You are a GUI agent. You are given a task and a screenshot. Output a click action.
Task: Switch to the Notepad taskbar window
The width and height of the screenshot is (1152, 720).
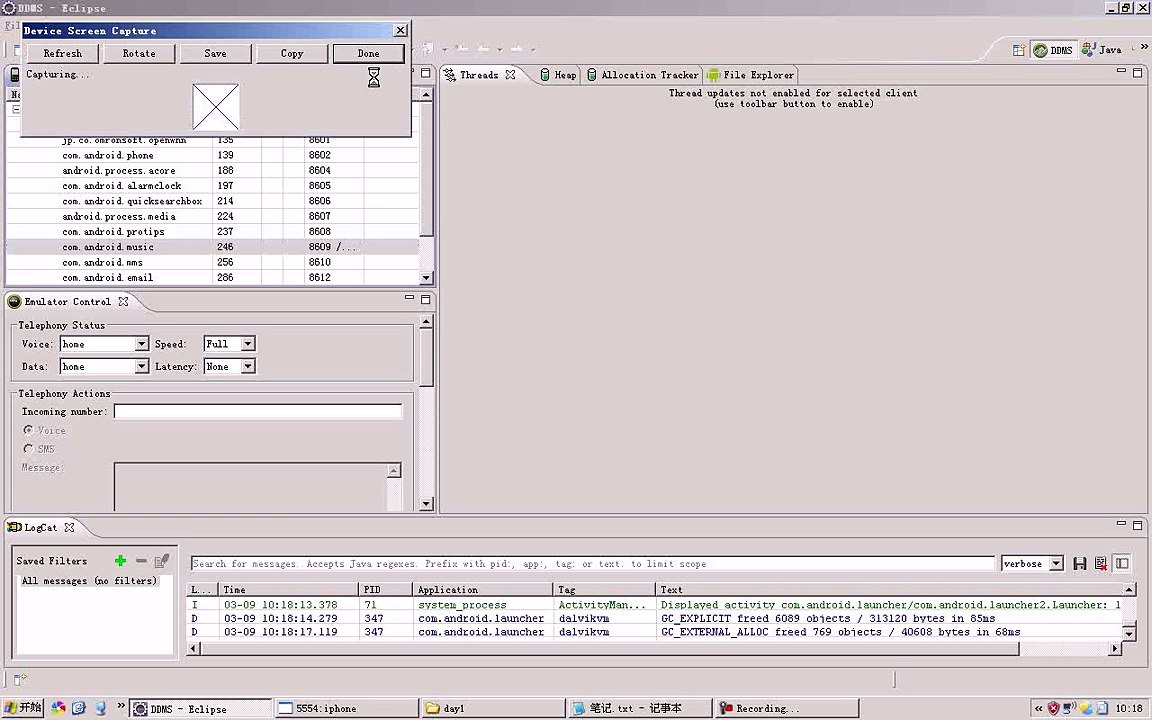point(638,708)
